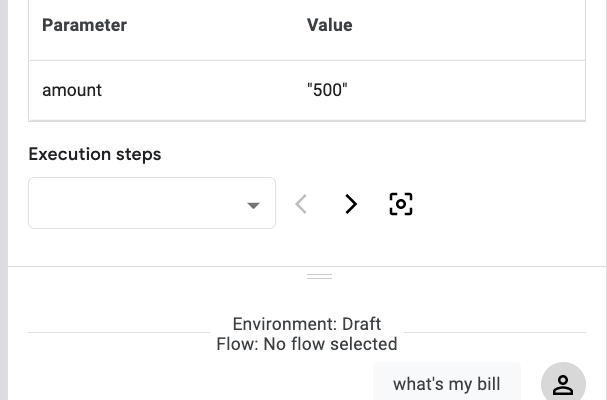
Task: Click the blank area right of the focus icon
Action: (x=500, y=204)
